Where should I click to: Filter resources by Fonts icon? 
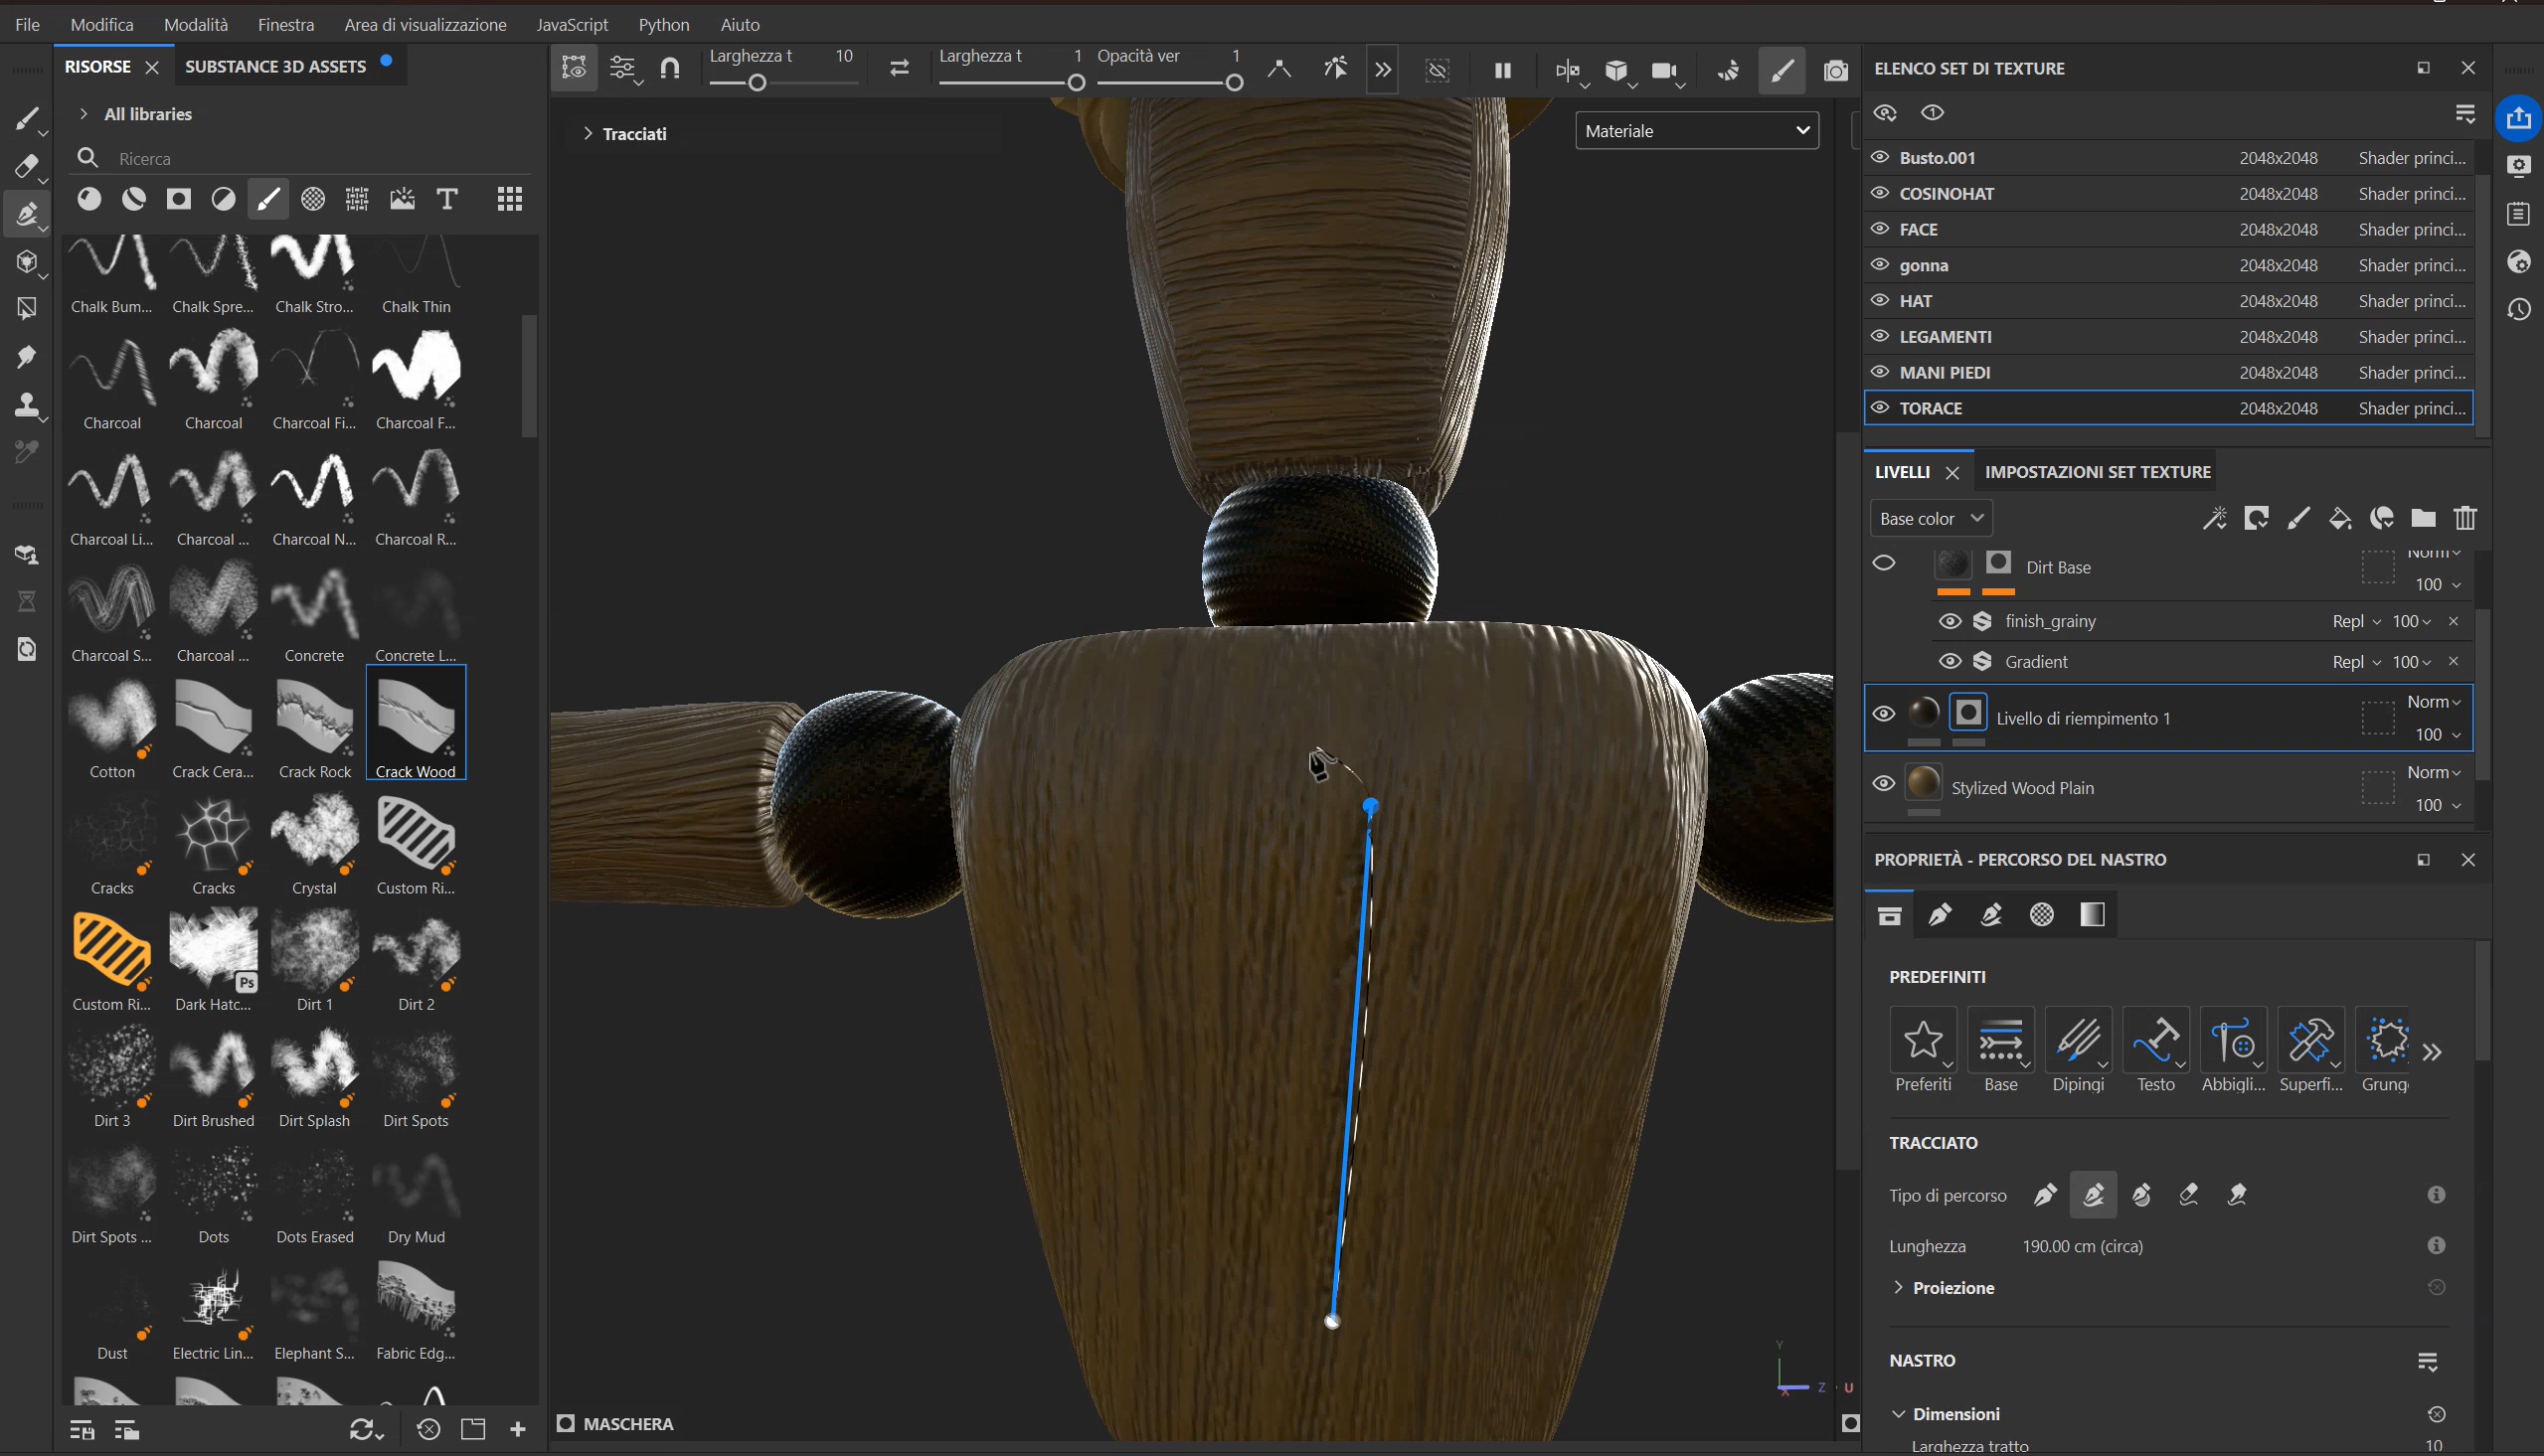point(447,199)
